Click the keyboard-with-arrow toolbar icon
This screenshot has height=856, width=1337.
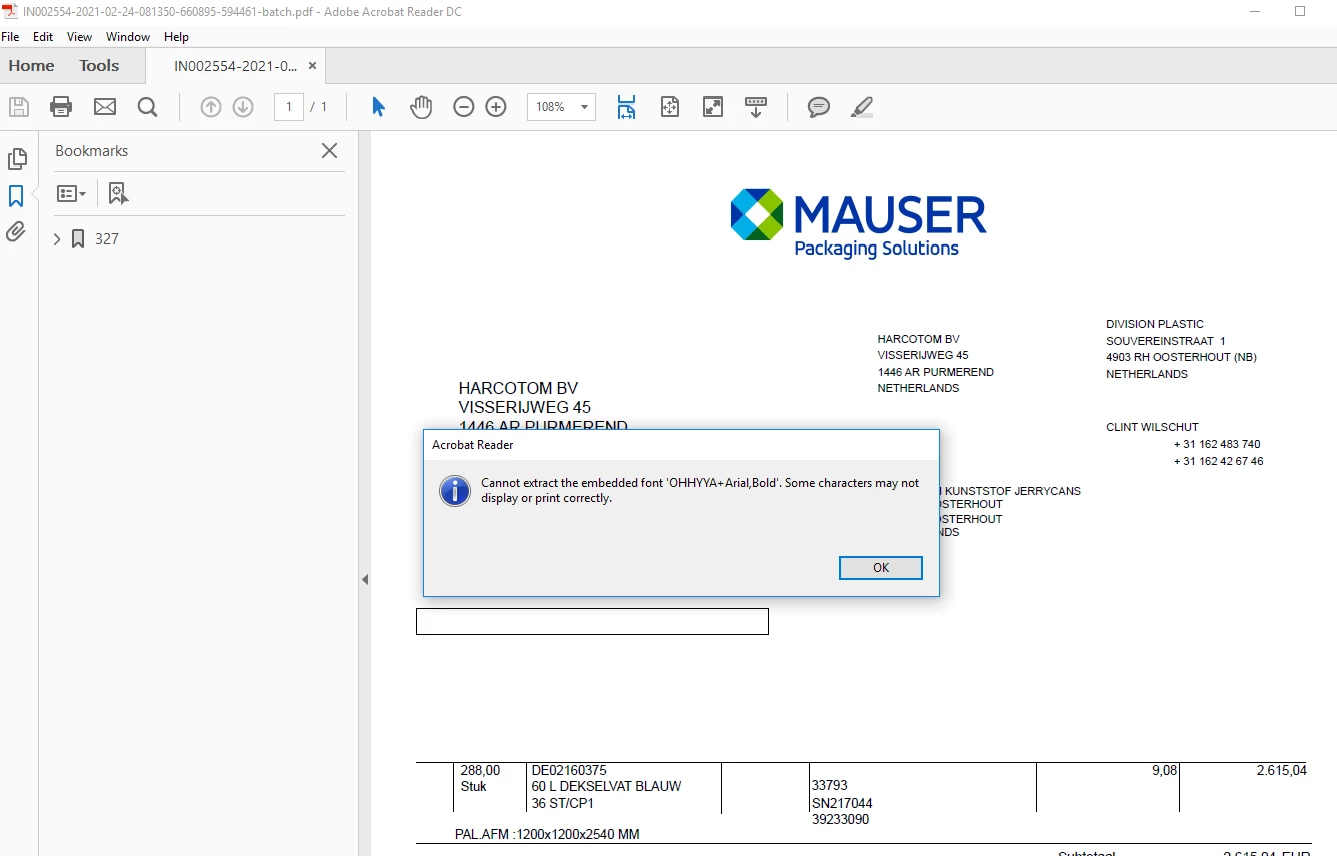(756, 107)
